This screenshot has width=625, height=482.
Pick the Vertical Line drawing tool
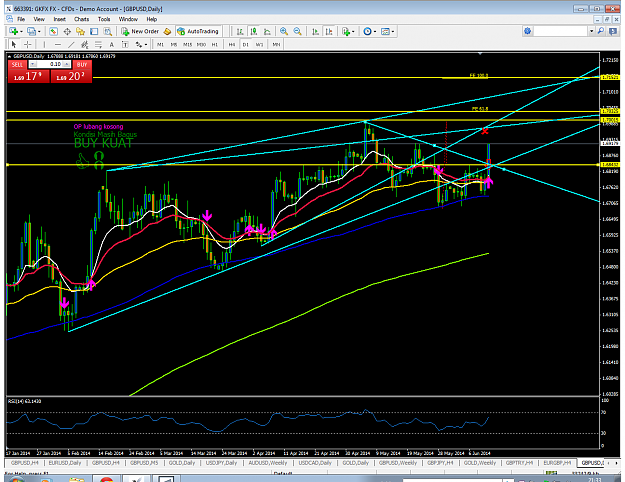coord(44,44)
